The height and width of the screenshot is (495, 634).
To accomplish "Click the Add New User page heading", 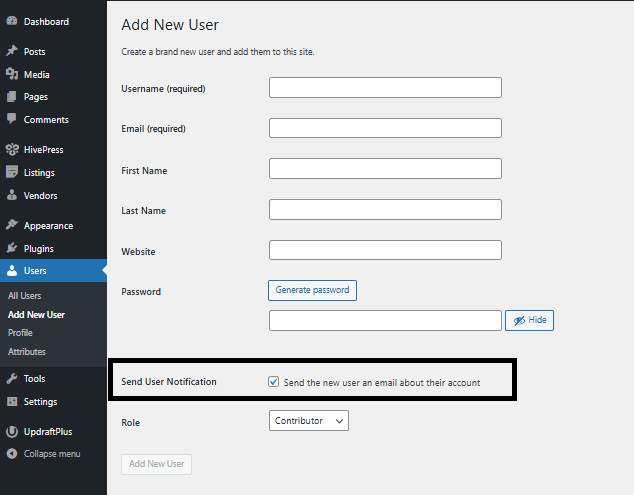I will click(x=170, y=25).
